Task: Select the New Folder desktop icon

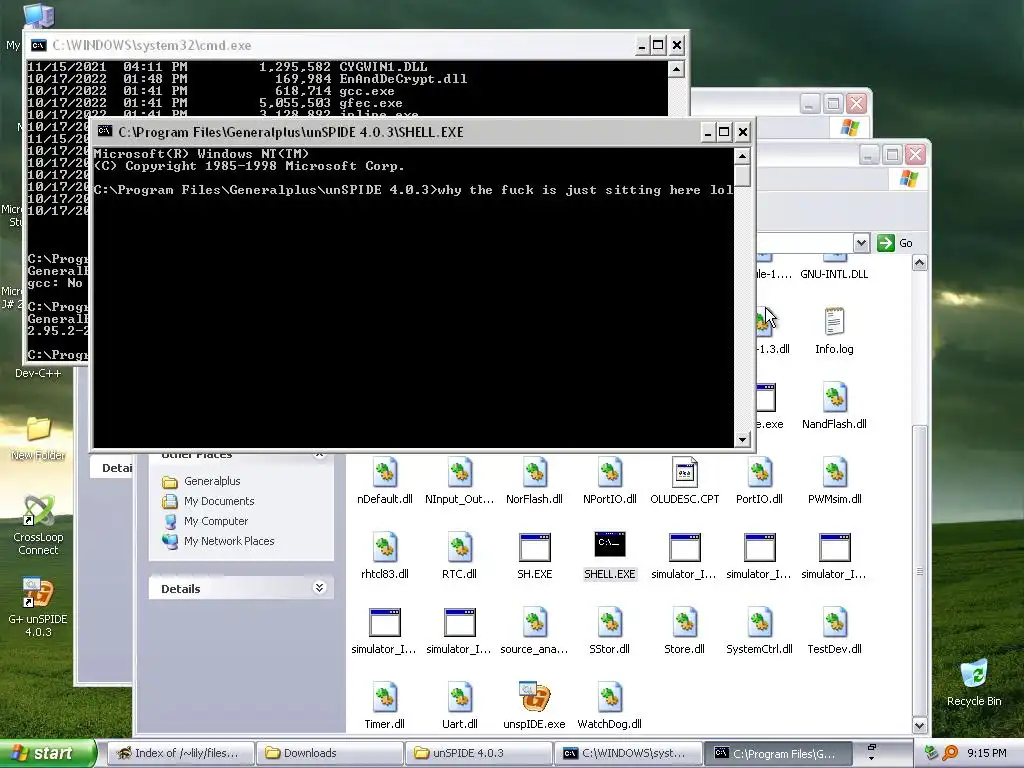Action: pos(38,430)
